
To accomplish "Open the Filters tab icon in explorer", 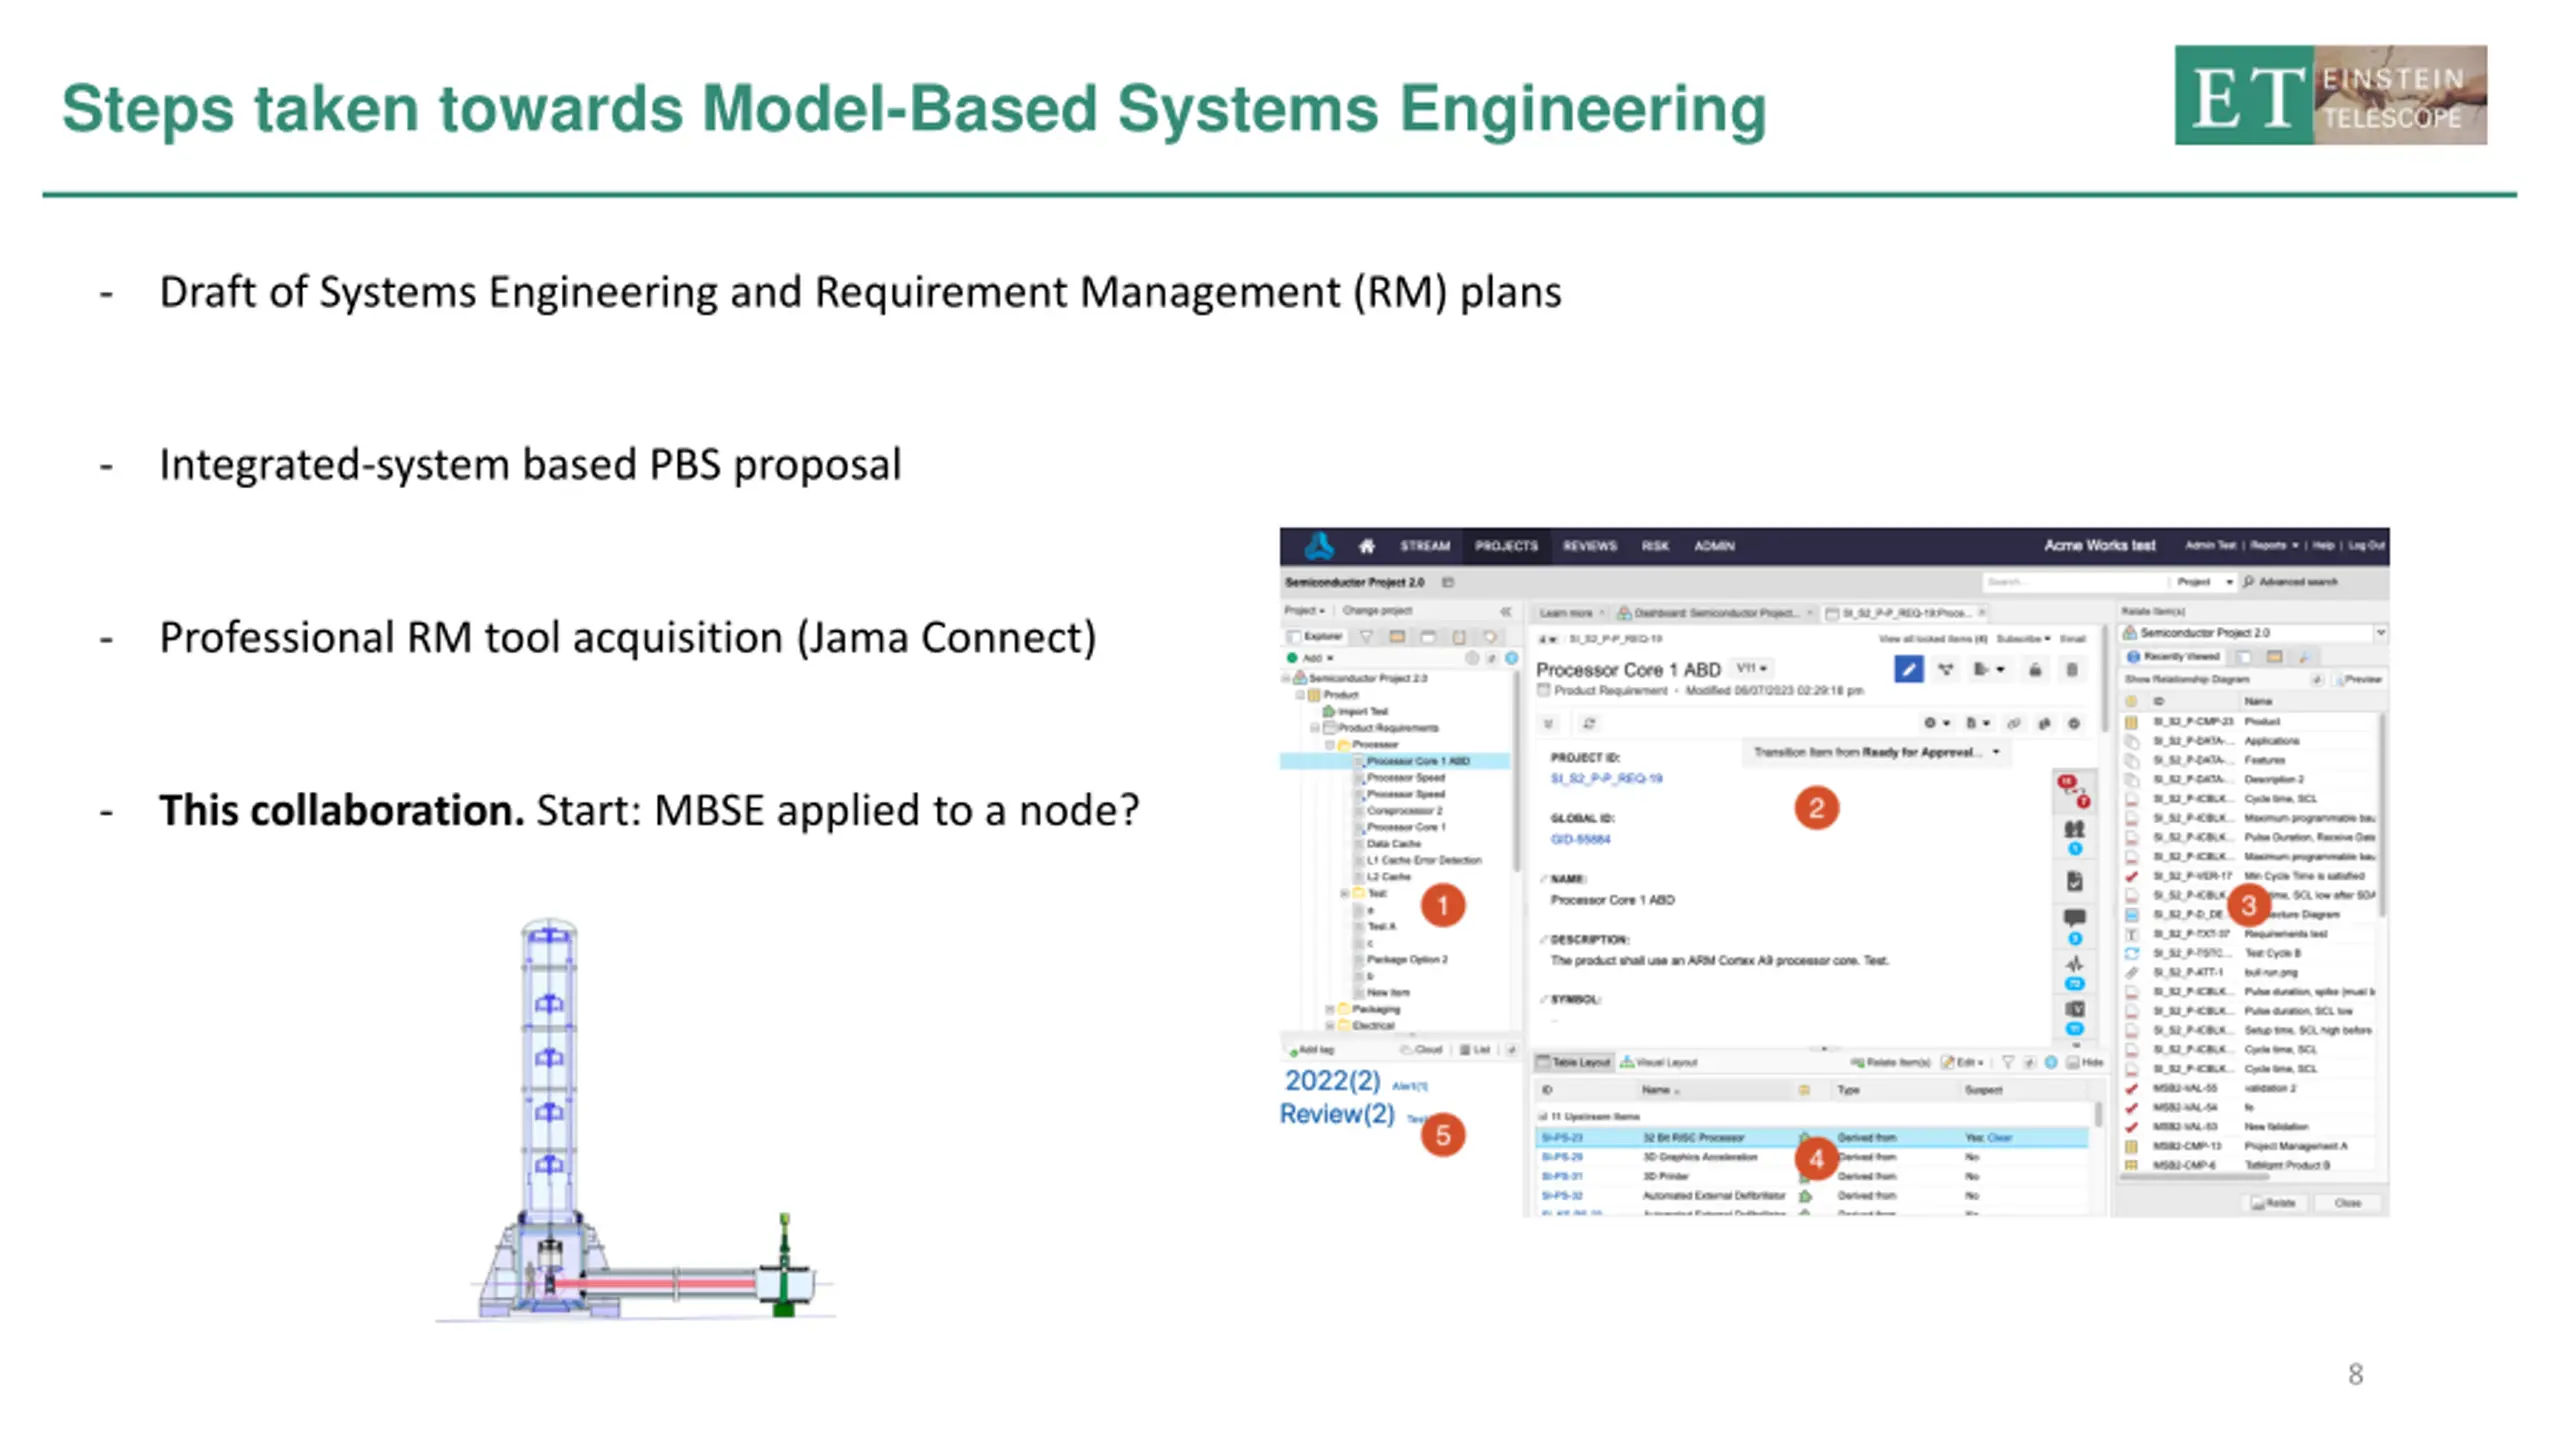I will point(1366,637).
